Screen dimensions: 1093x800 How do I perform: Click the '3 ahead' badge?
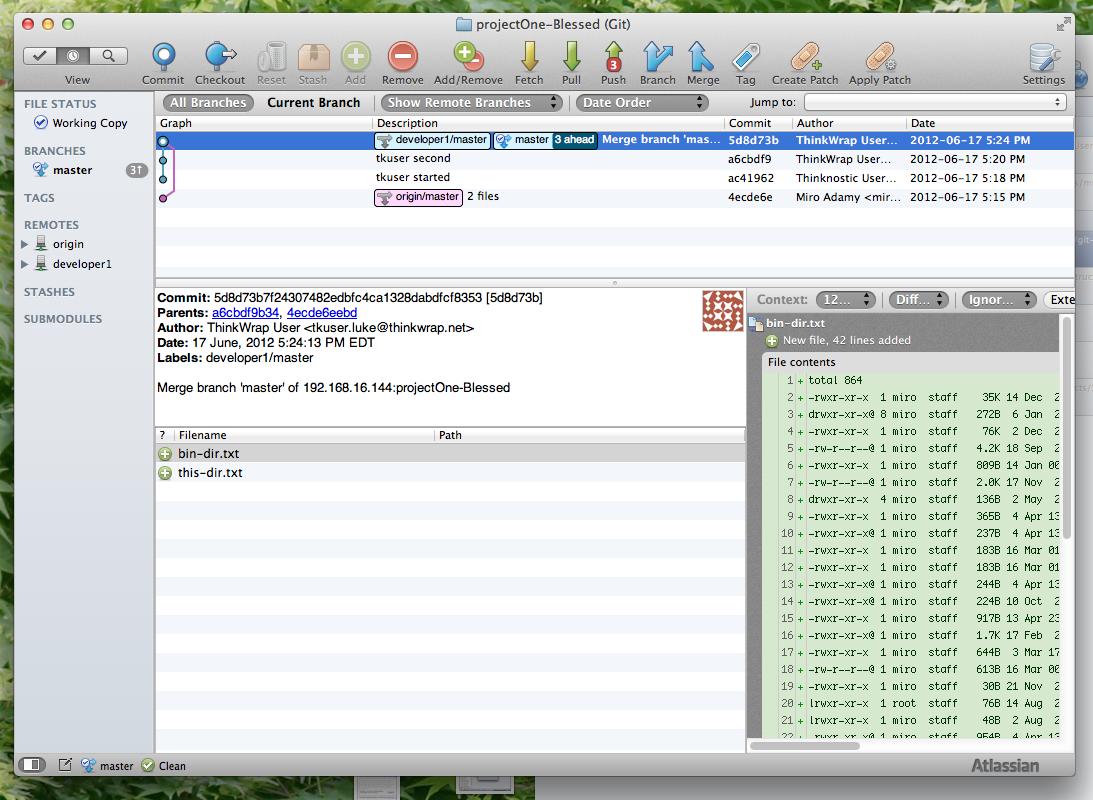click(575, 140)
